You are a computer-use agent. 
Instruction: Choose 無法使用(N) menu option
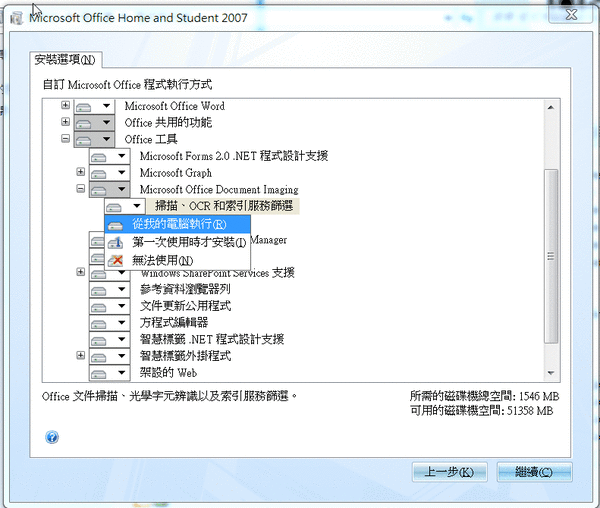click(x=178, y=261)
